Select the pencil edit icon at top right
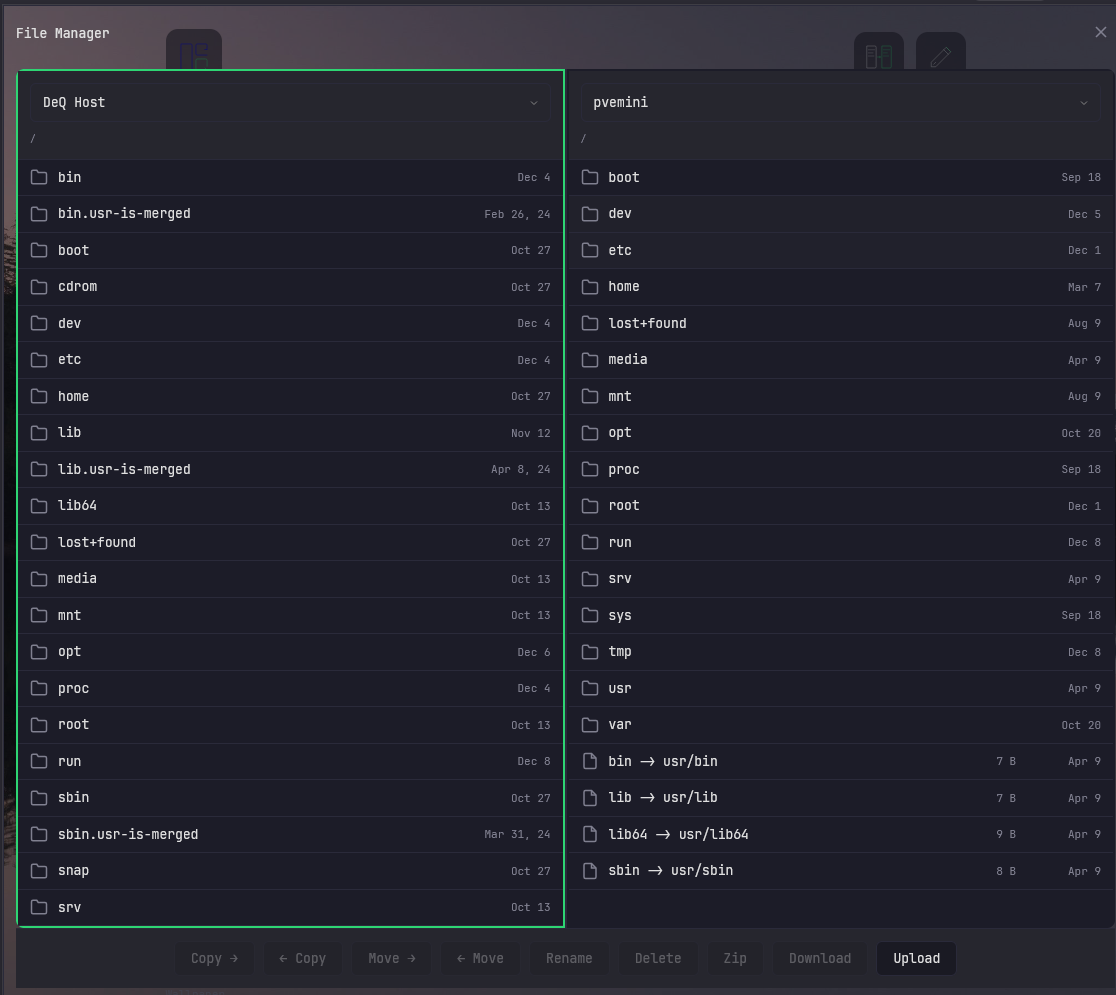The height and width of the screenshot is (995, 1116). tap(940, 55)
